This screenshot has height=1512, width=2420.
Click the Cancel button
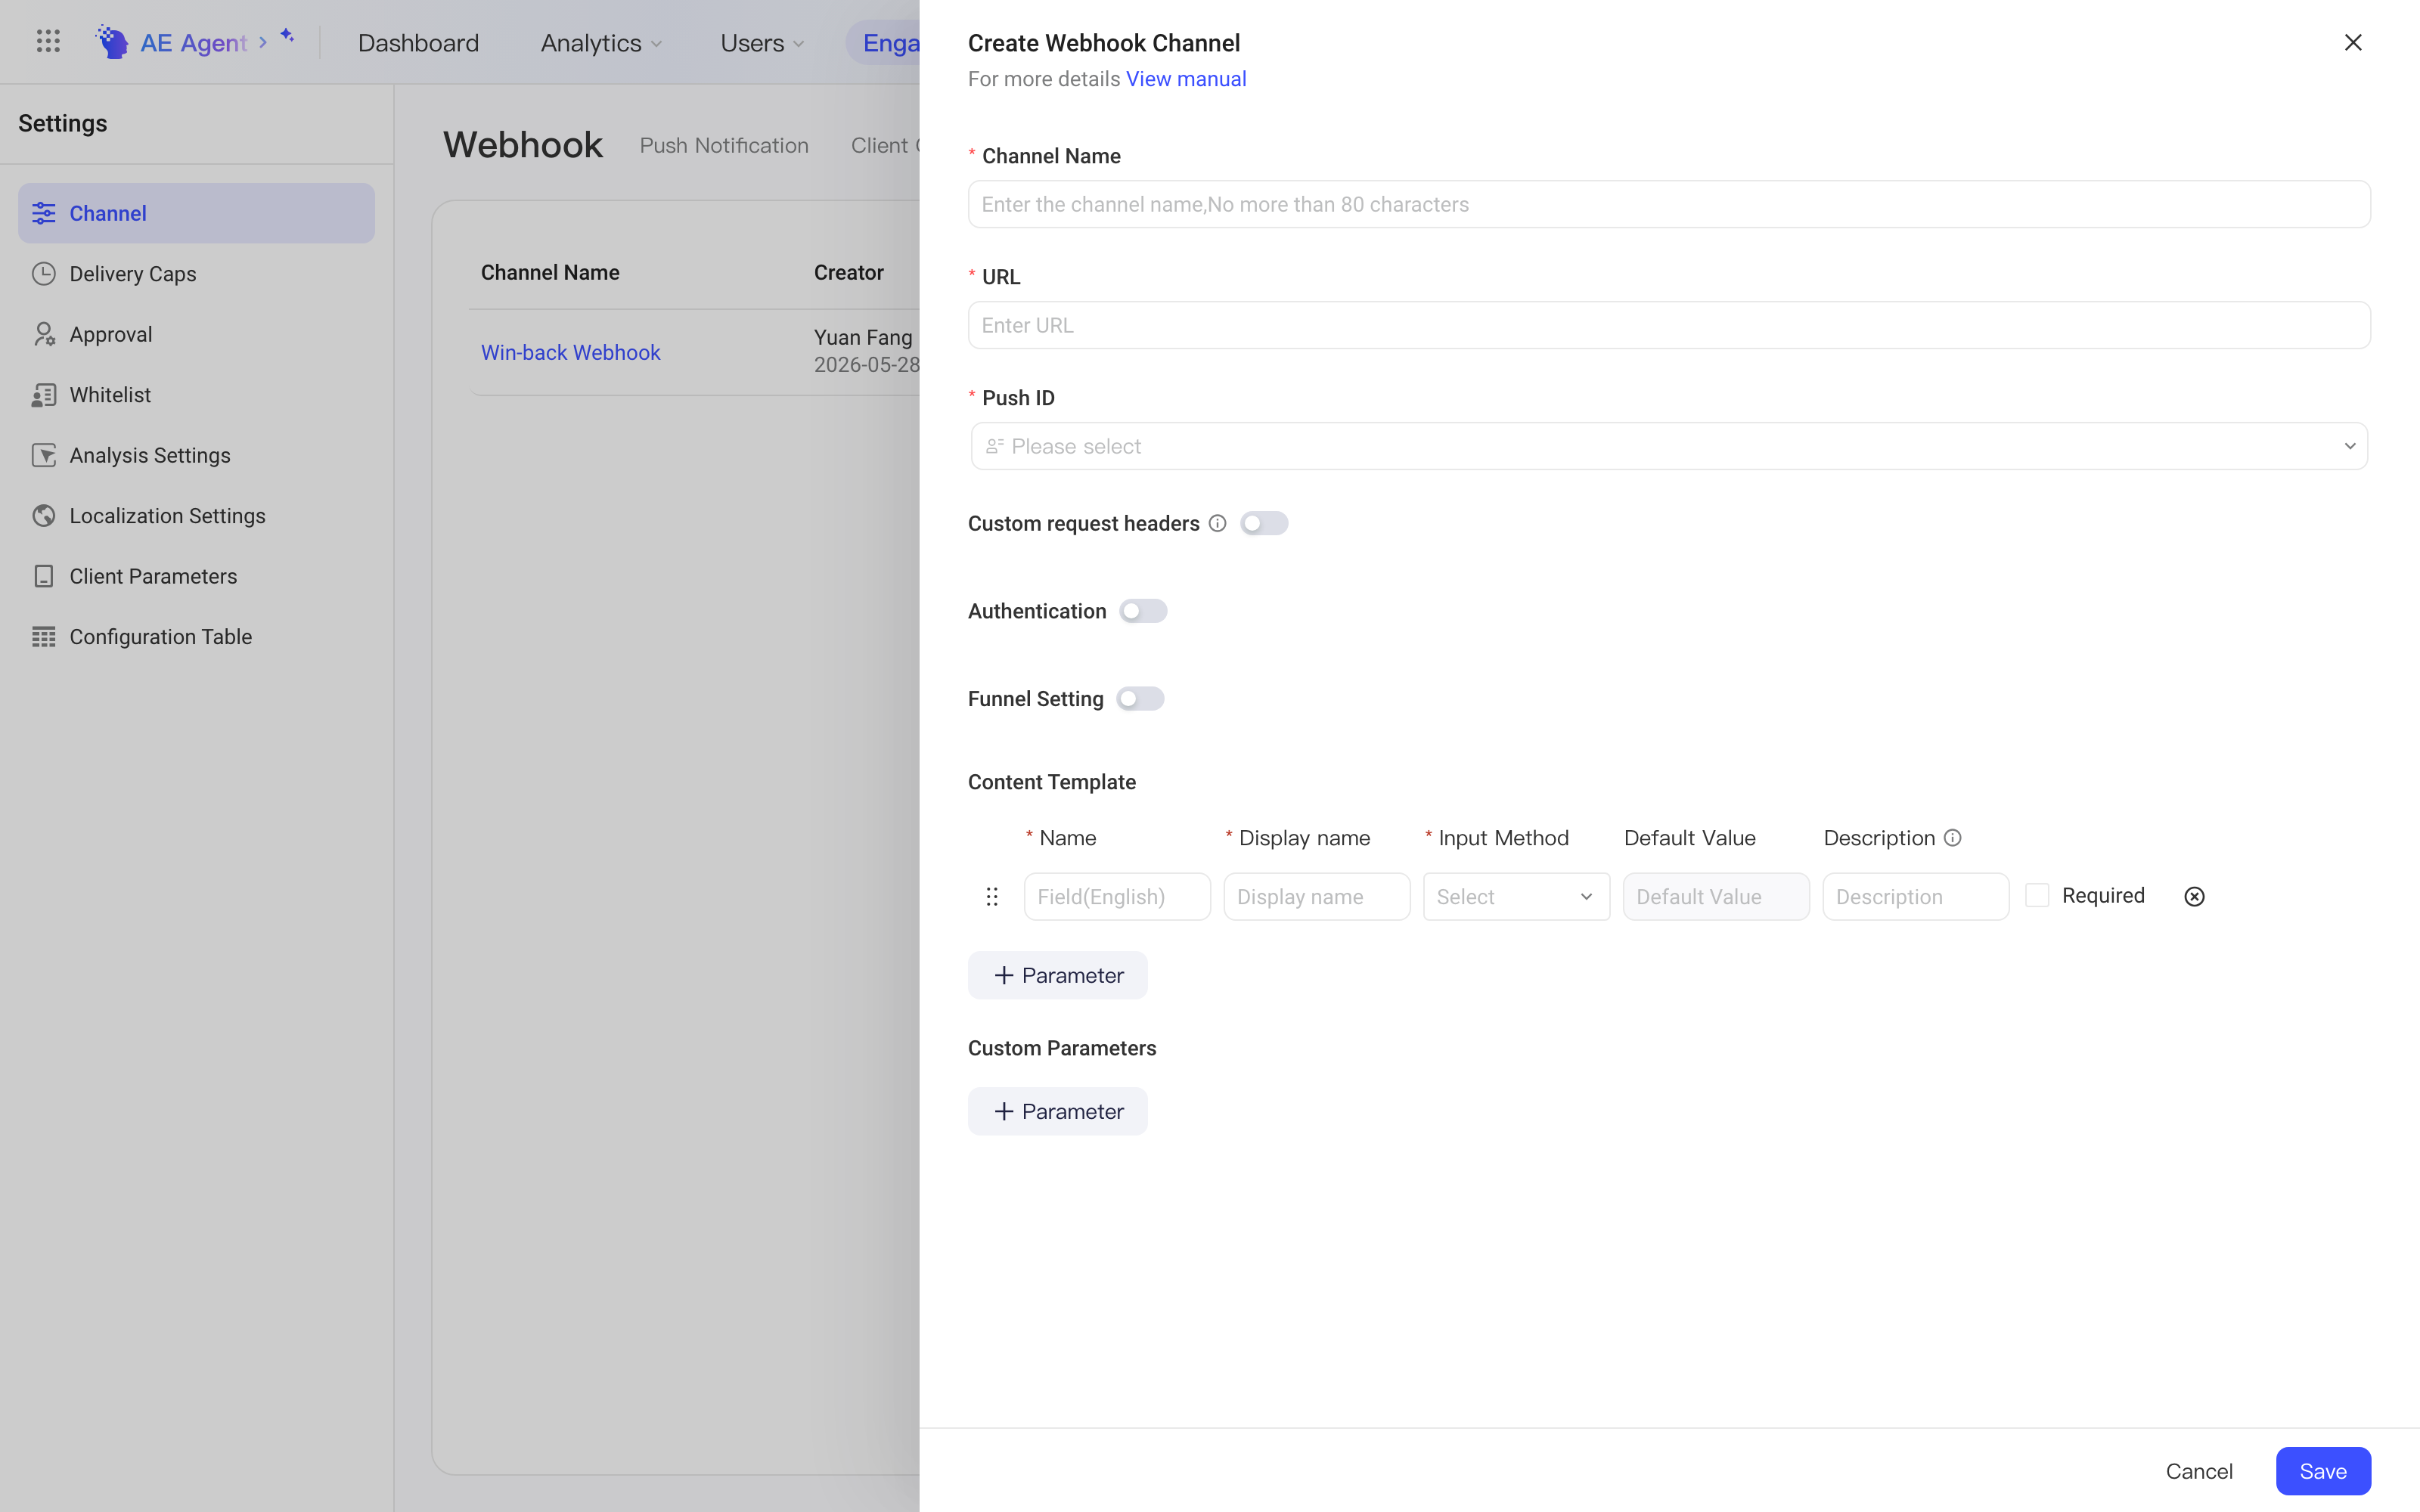pyautogui.click(x=2199, y=1471)
